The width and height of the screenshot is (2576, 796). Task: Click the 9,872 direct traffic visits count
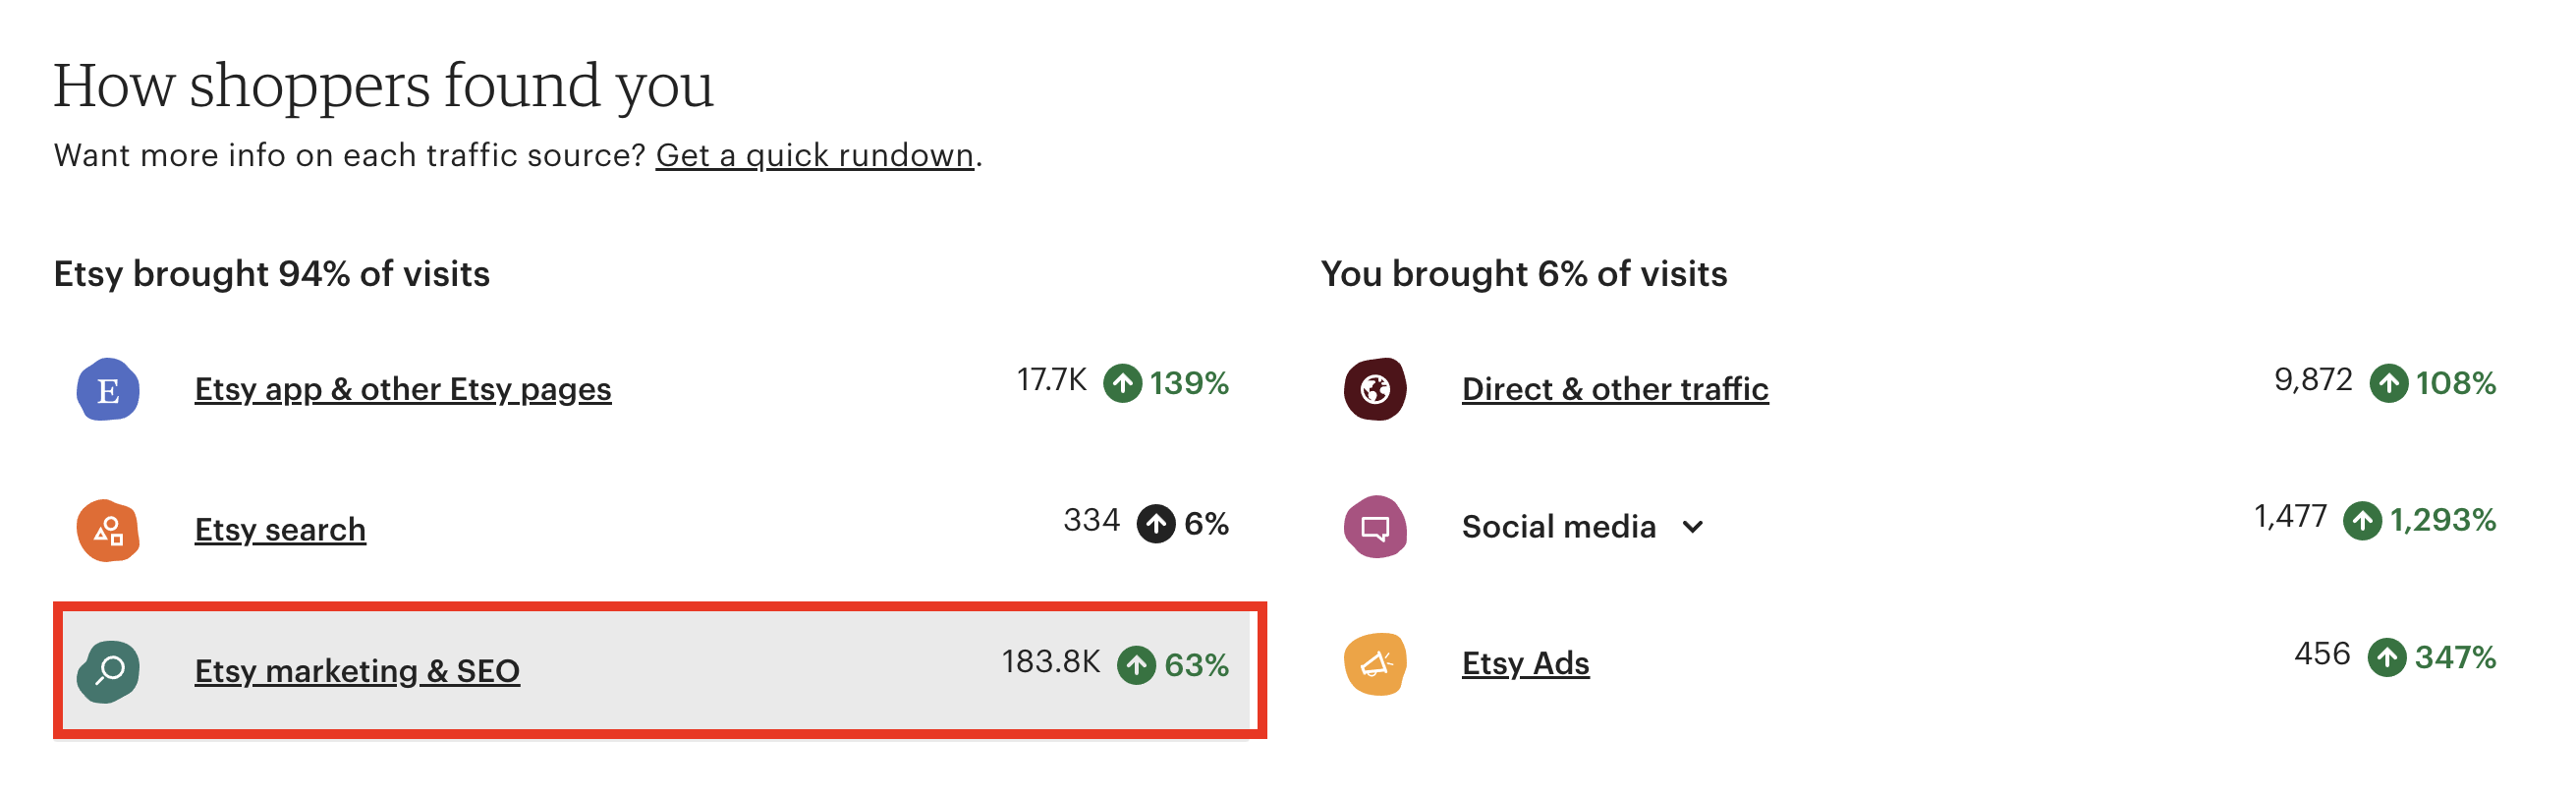(2312, 380)
